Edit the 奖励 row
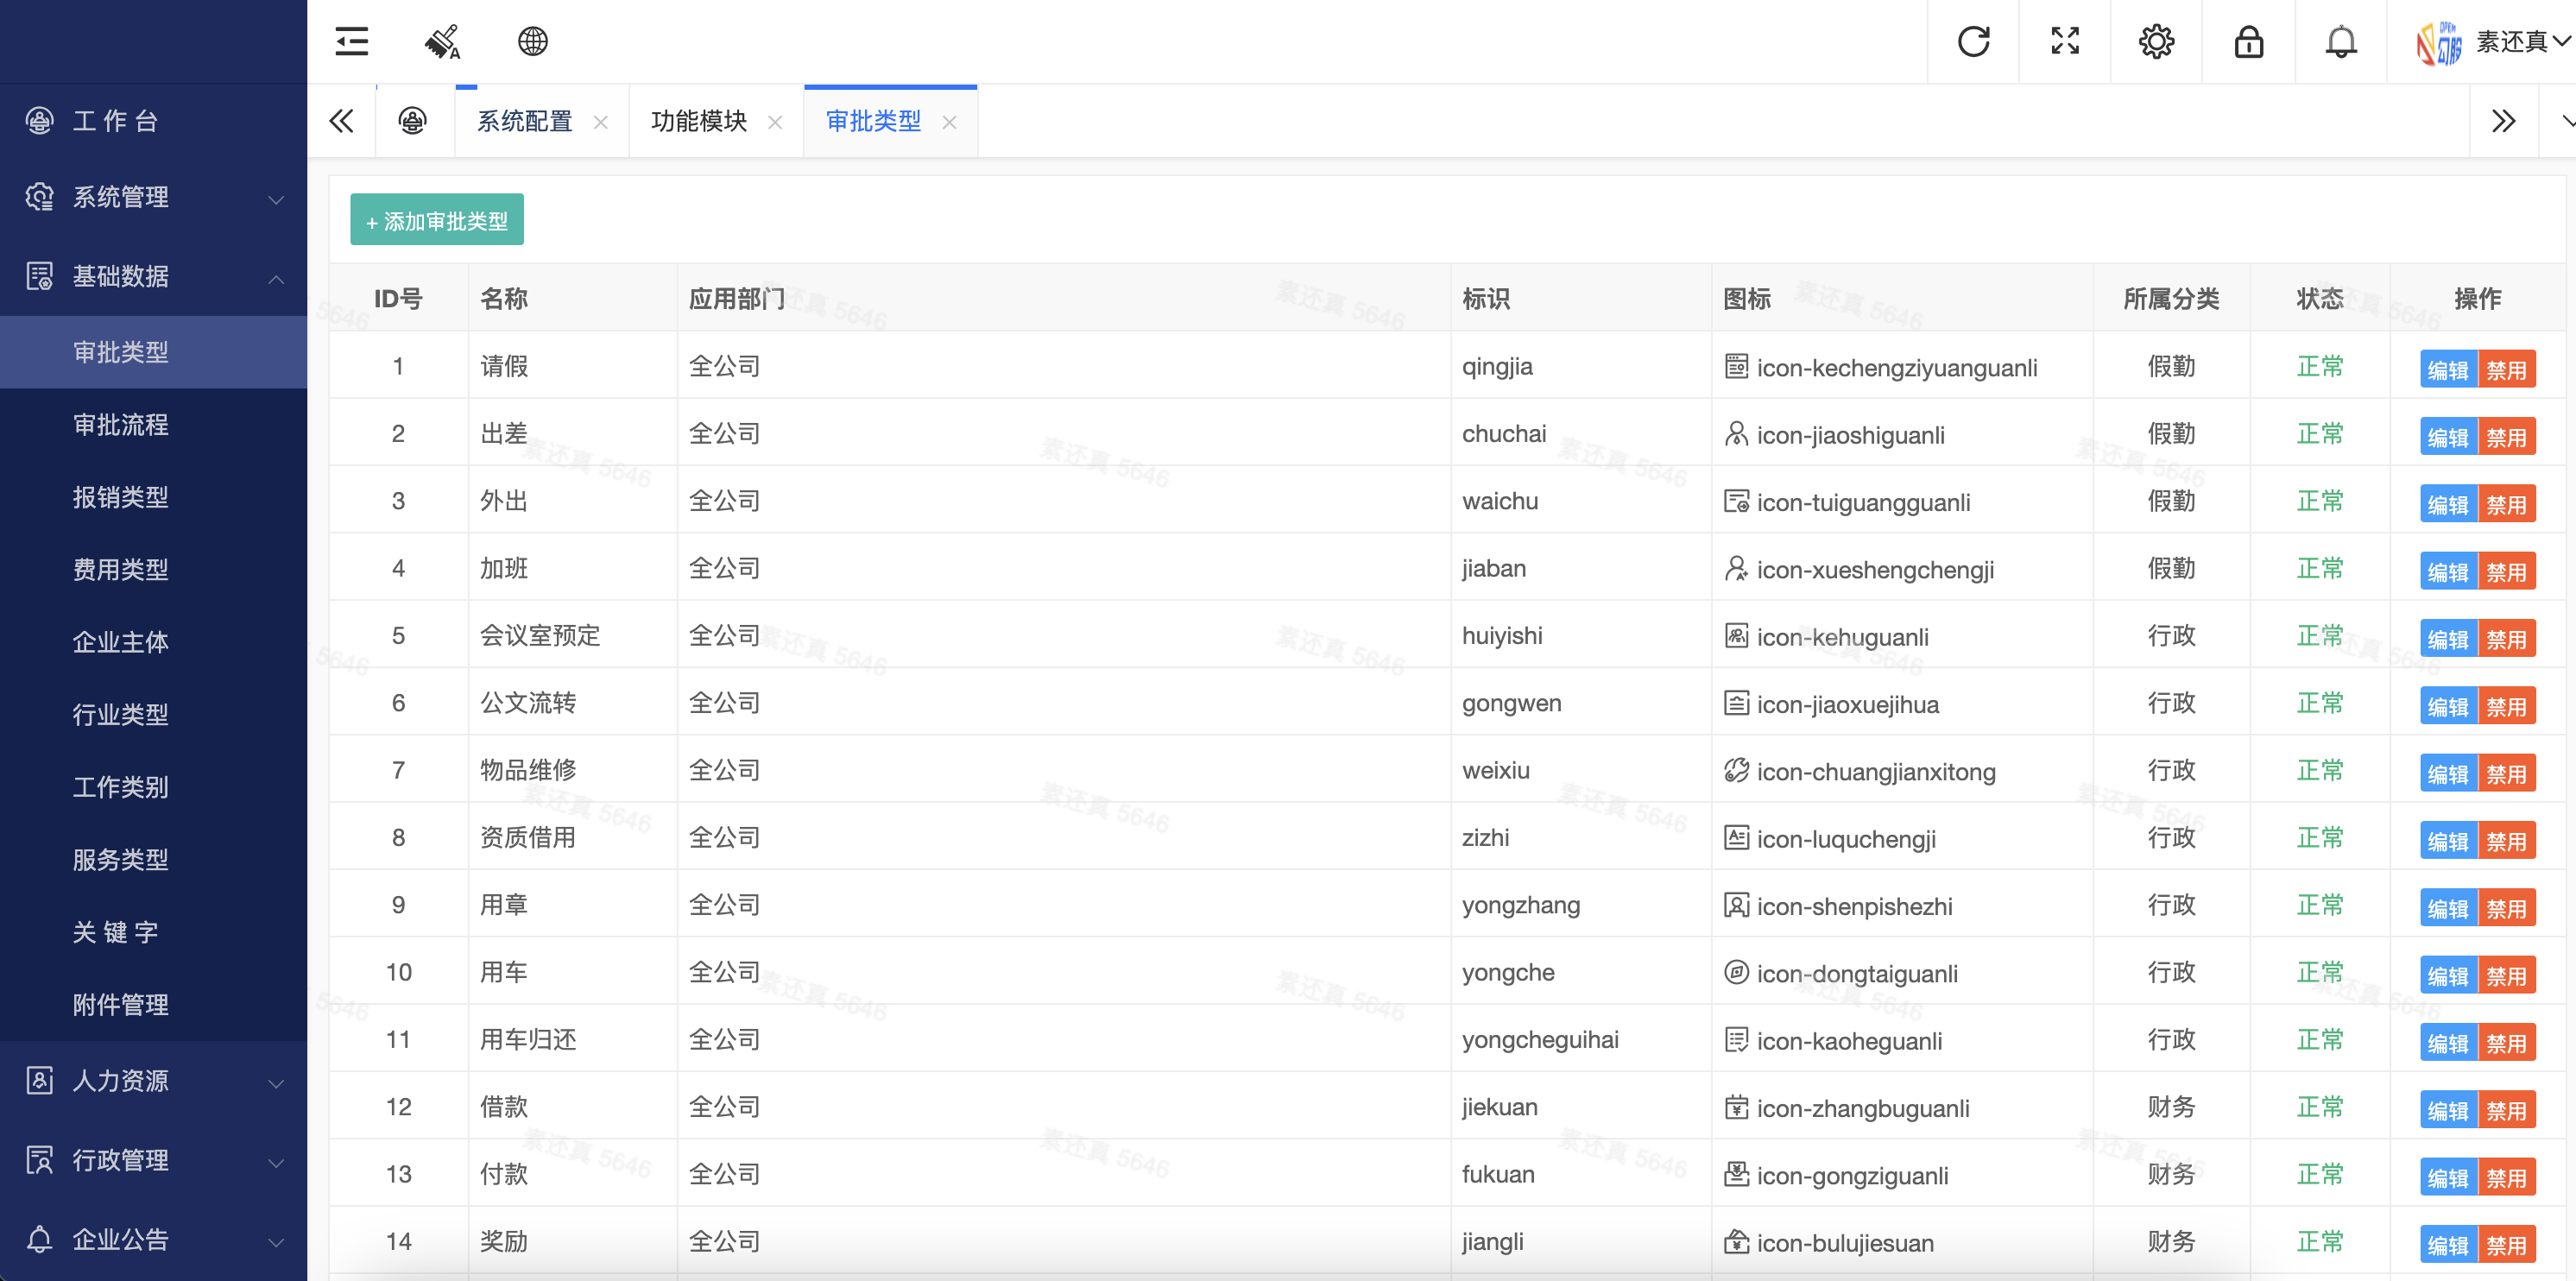The width and height of the screenshot is (2576, 1281). pos(2448,1244)
